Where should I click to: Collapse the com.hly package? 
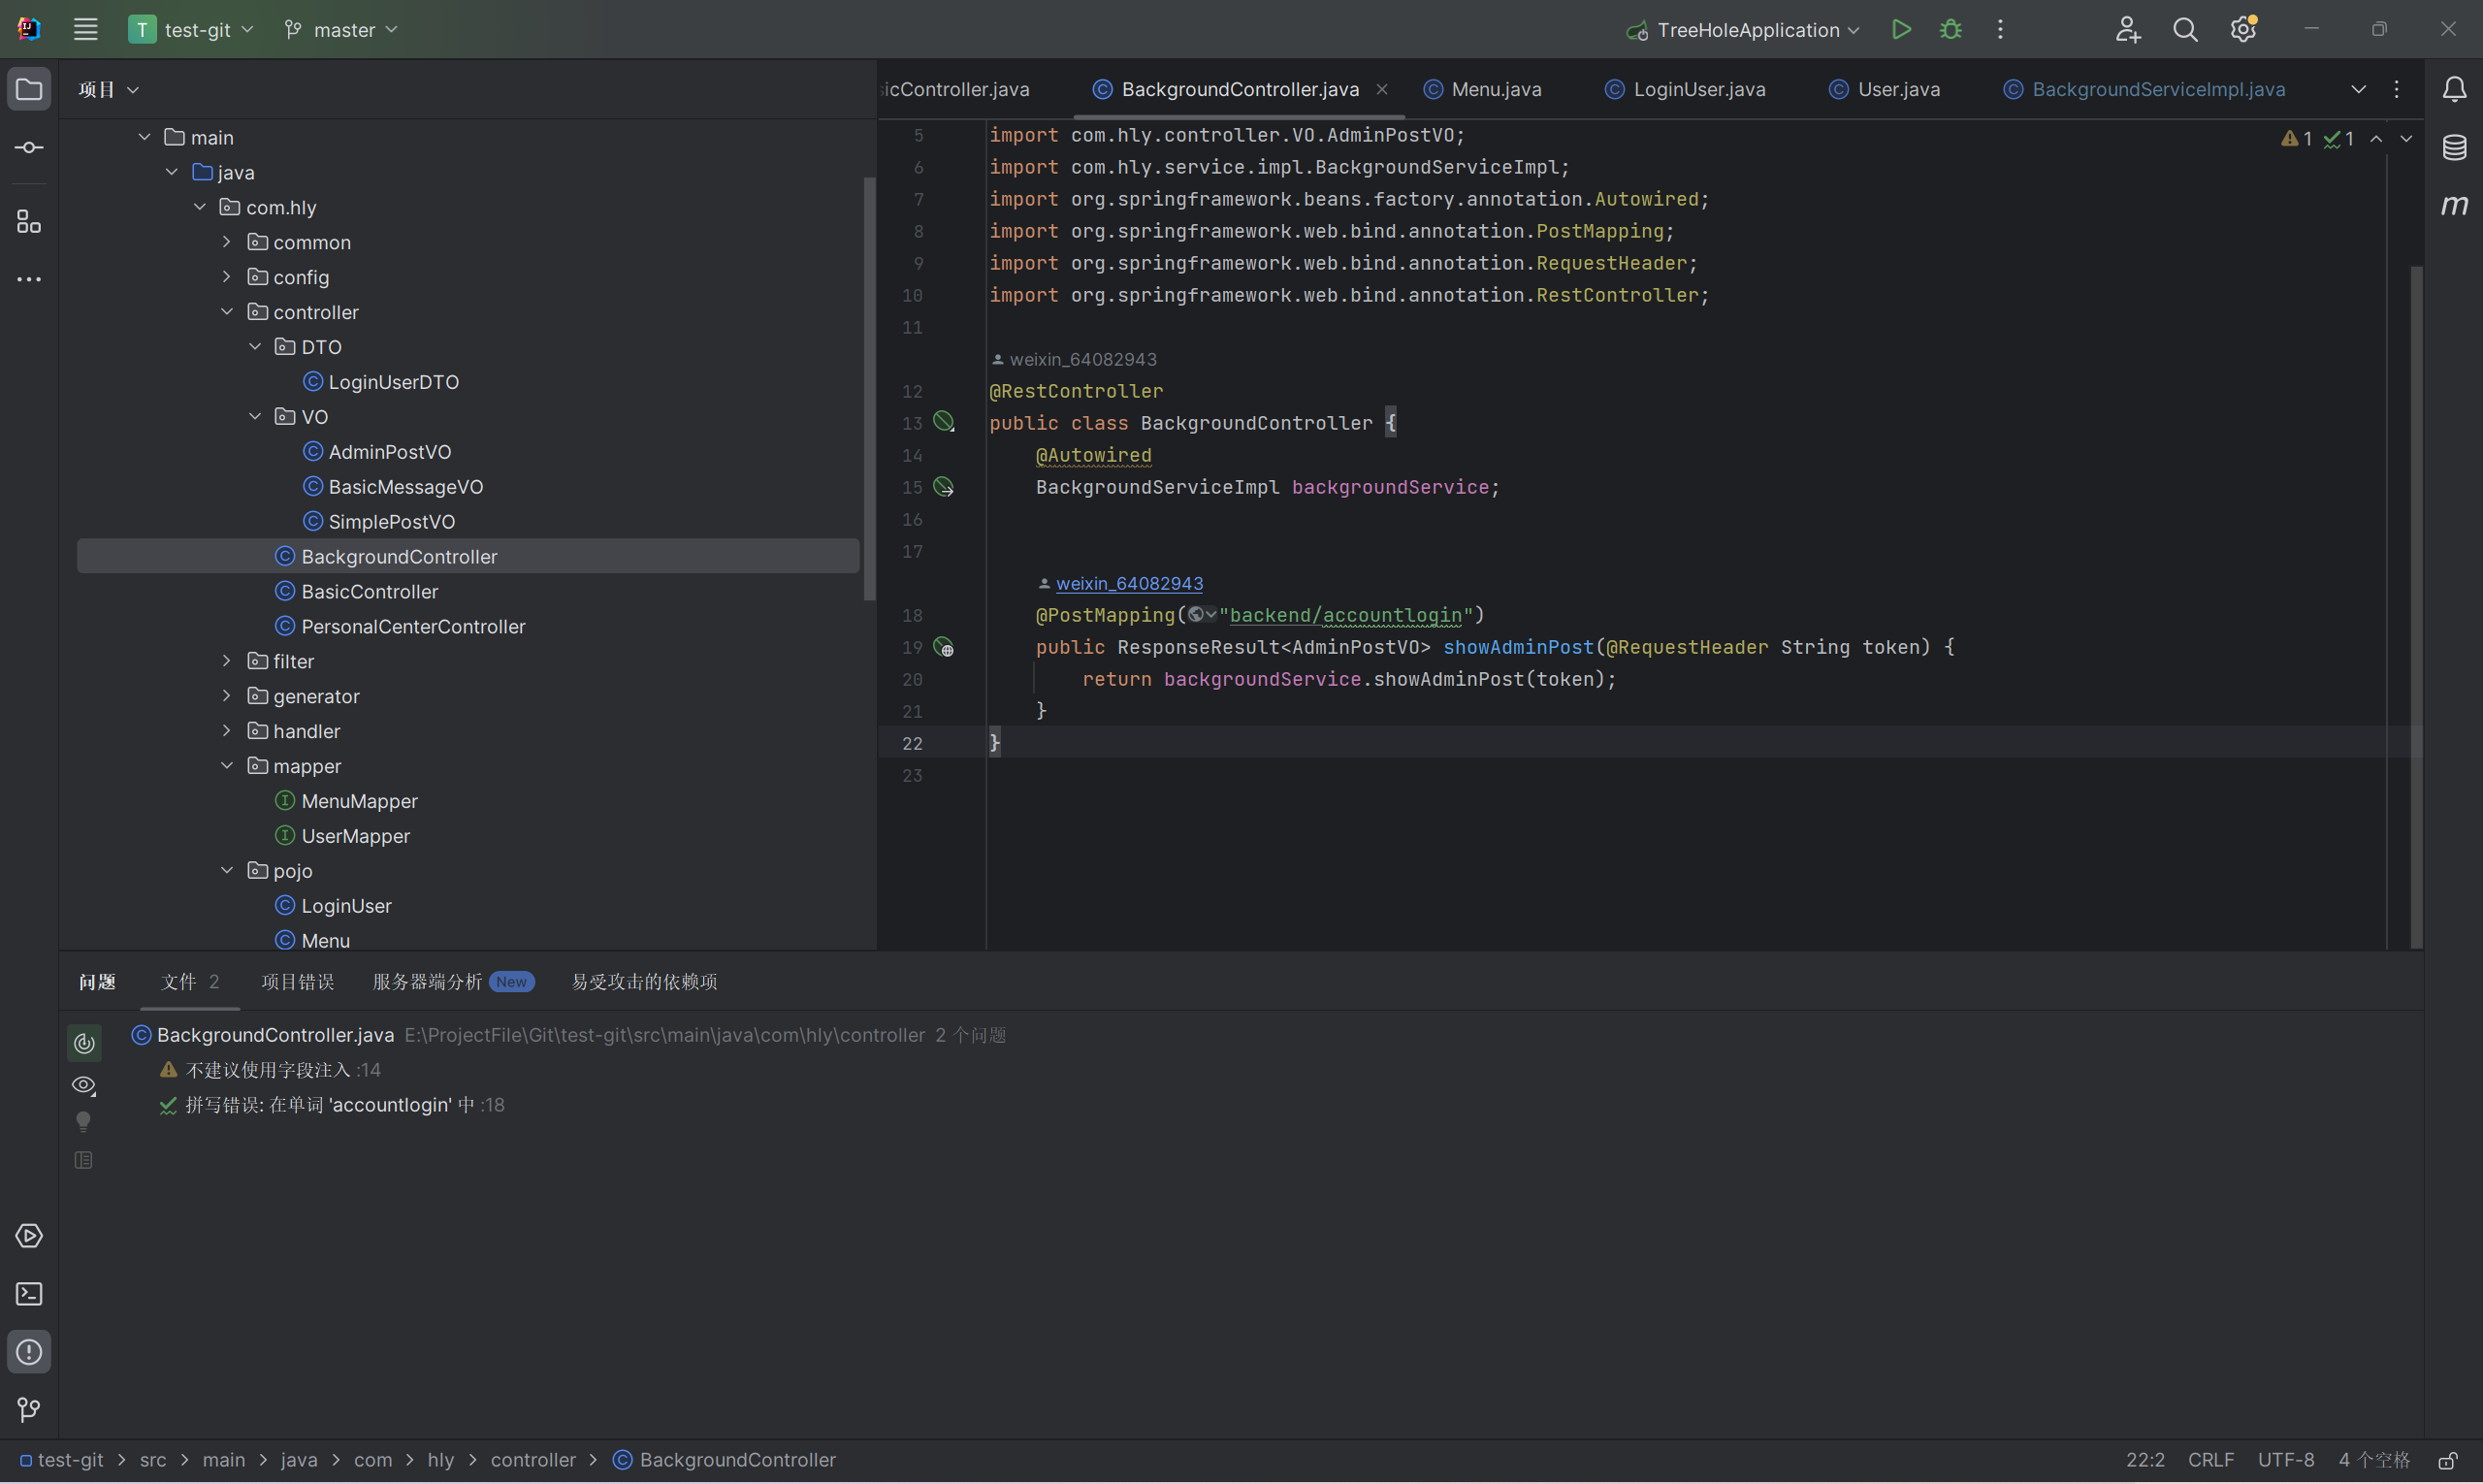pos(200,207)
